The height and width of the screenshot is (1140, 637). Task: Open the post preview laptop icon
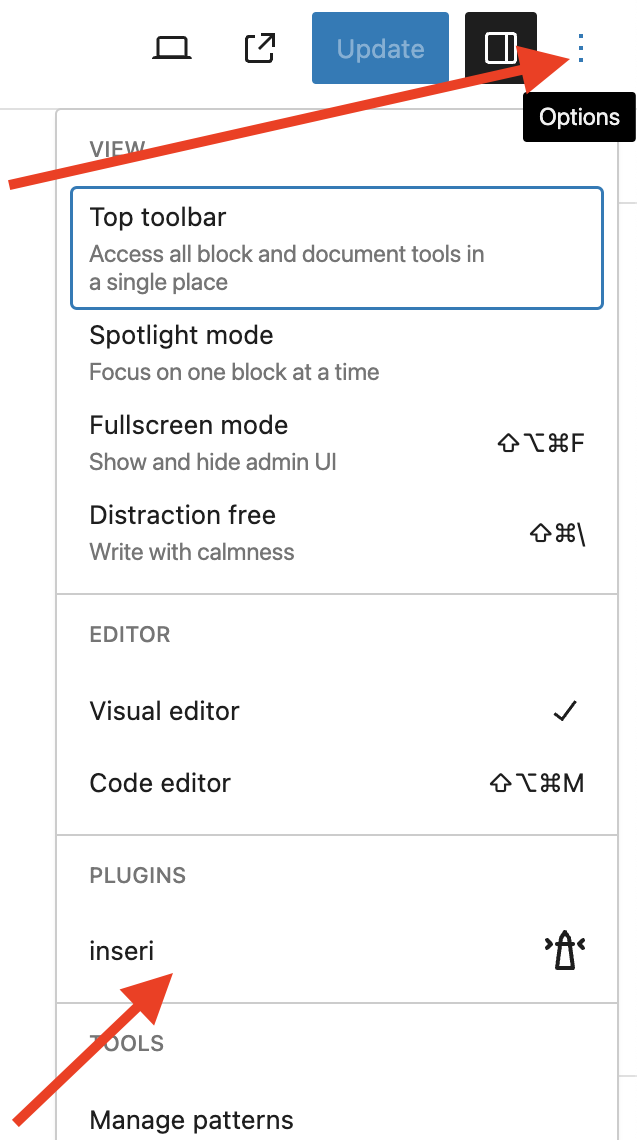point(171,47)
